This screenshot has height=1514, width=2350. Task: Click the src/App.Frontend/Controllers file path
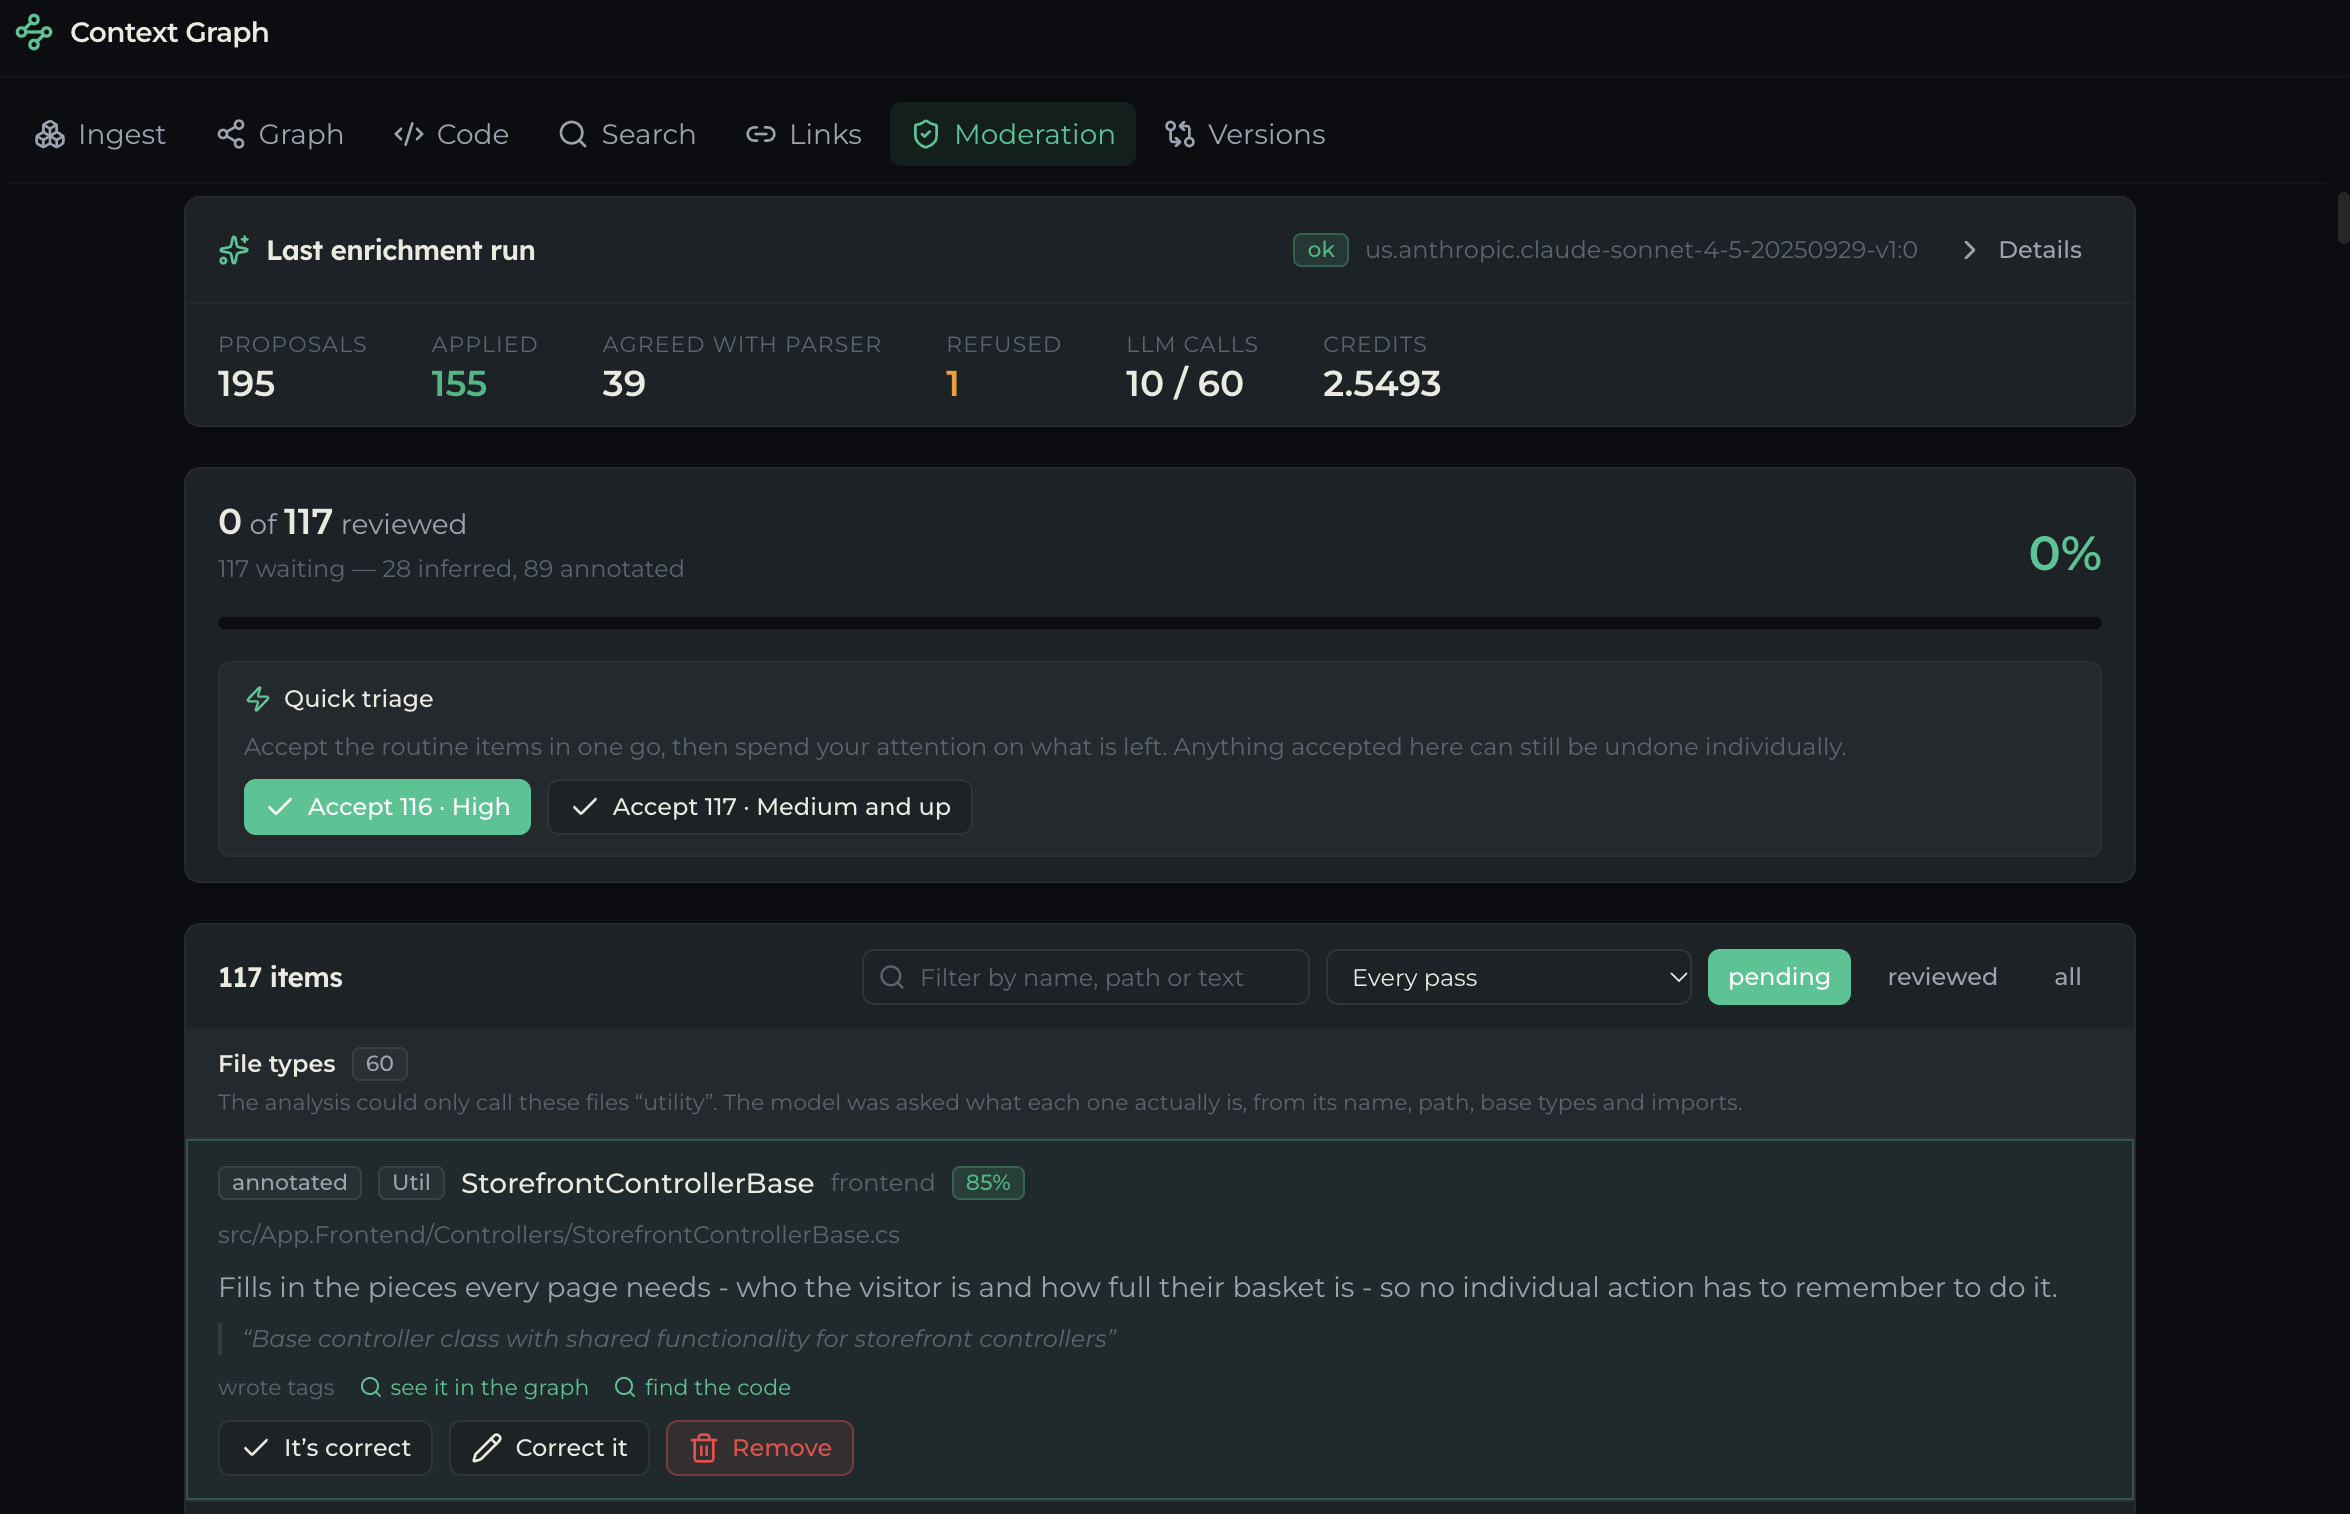tap(559, 1235)
